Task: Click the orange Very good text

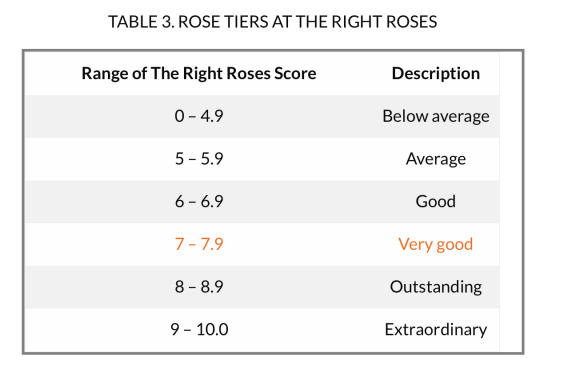Action: (436, 244)
